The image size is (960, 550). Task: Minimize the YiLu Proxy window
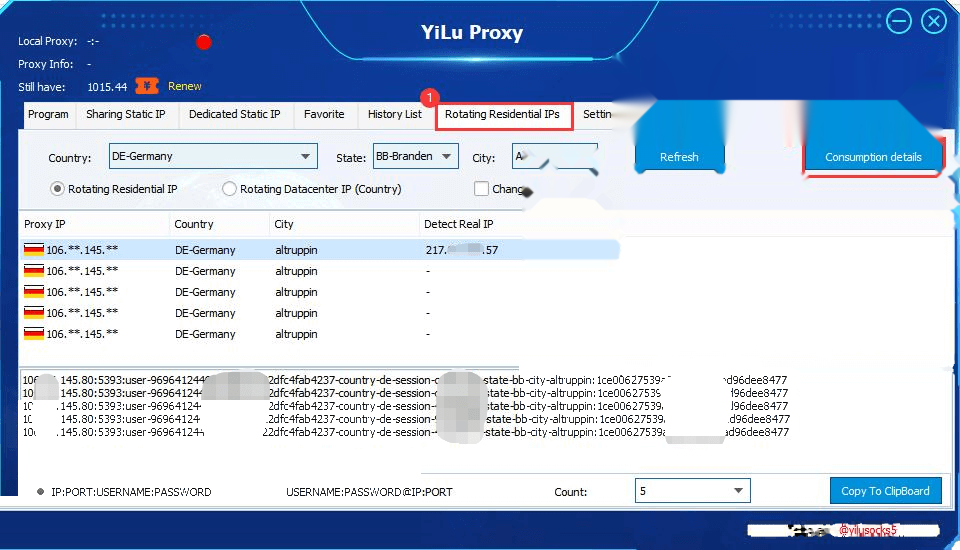[x=899, y=22]
